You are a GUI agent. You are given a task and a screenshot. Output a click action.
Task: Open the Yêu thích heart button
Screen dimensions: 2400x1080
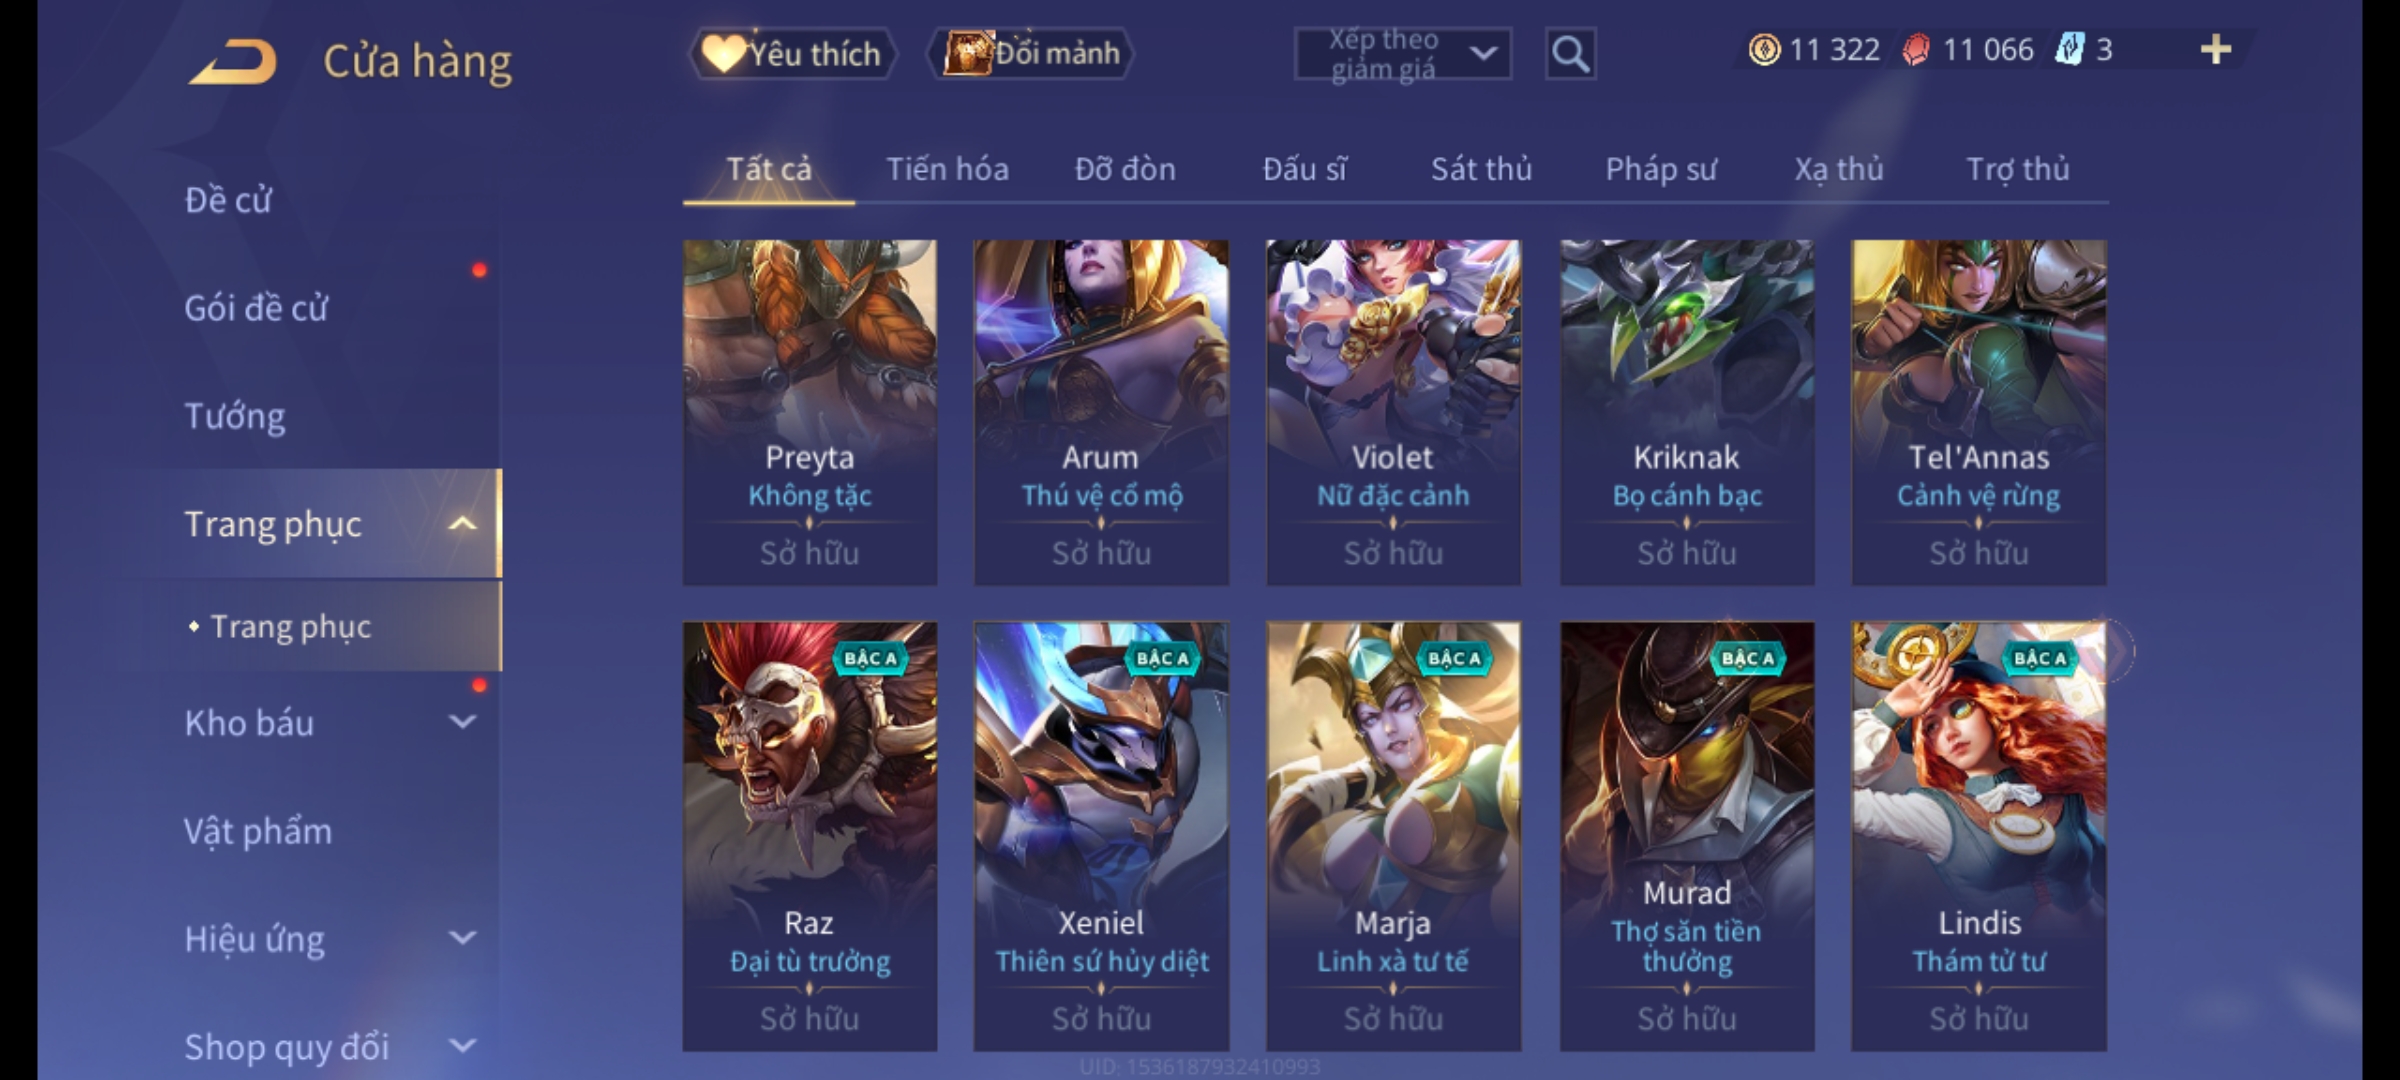(x=792, y=53)
